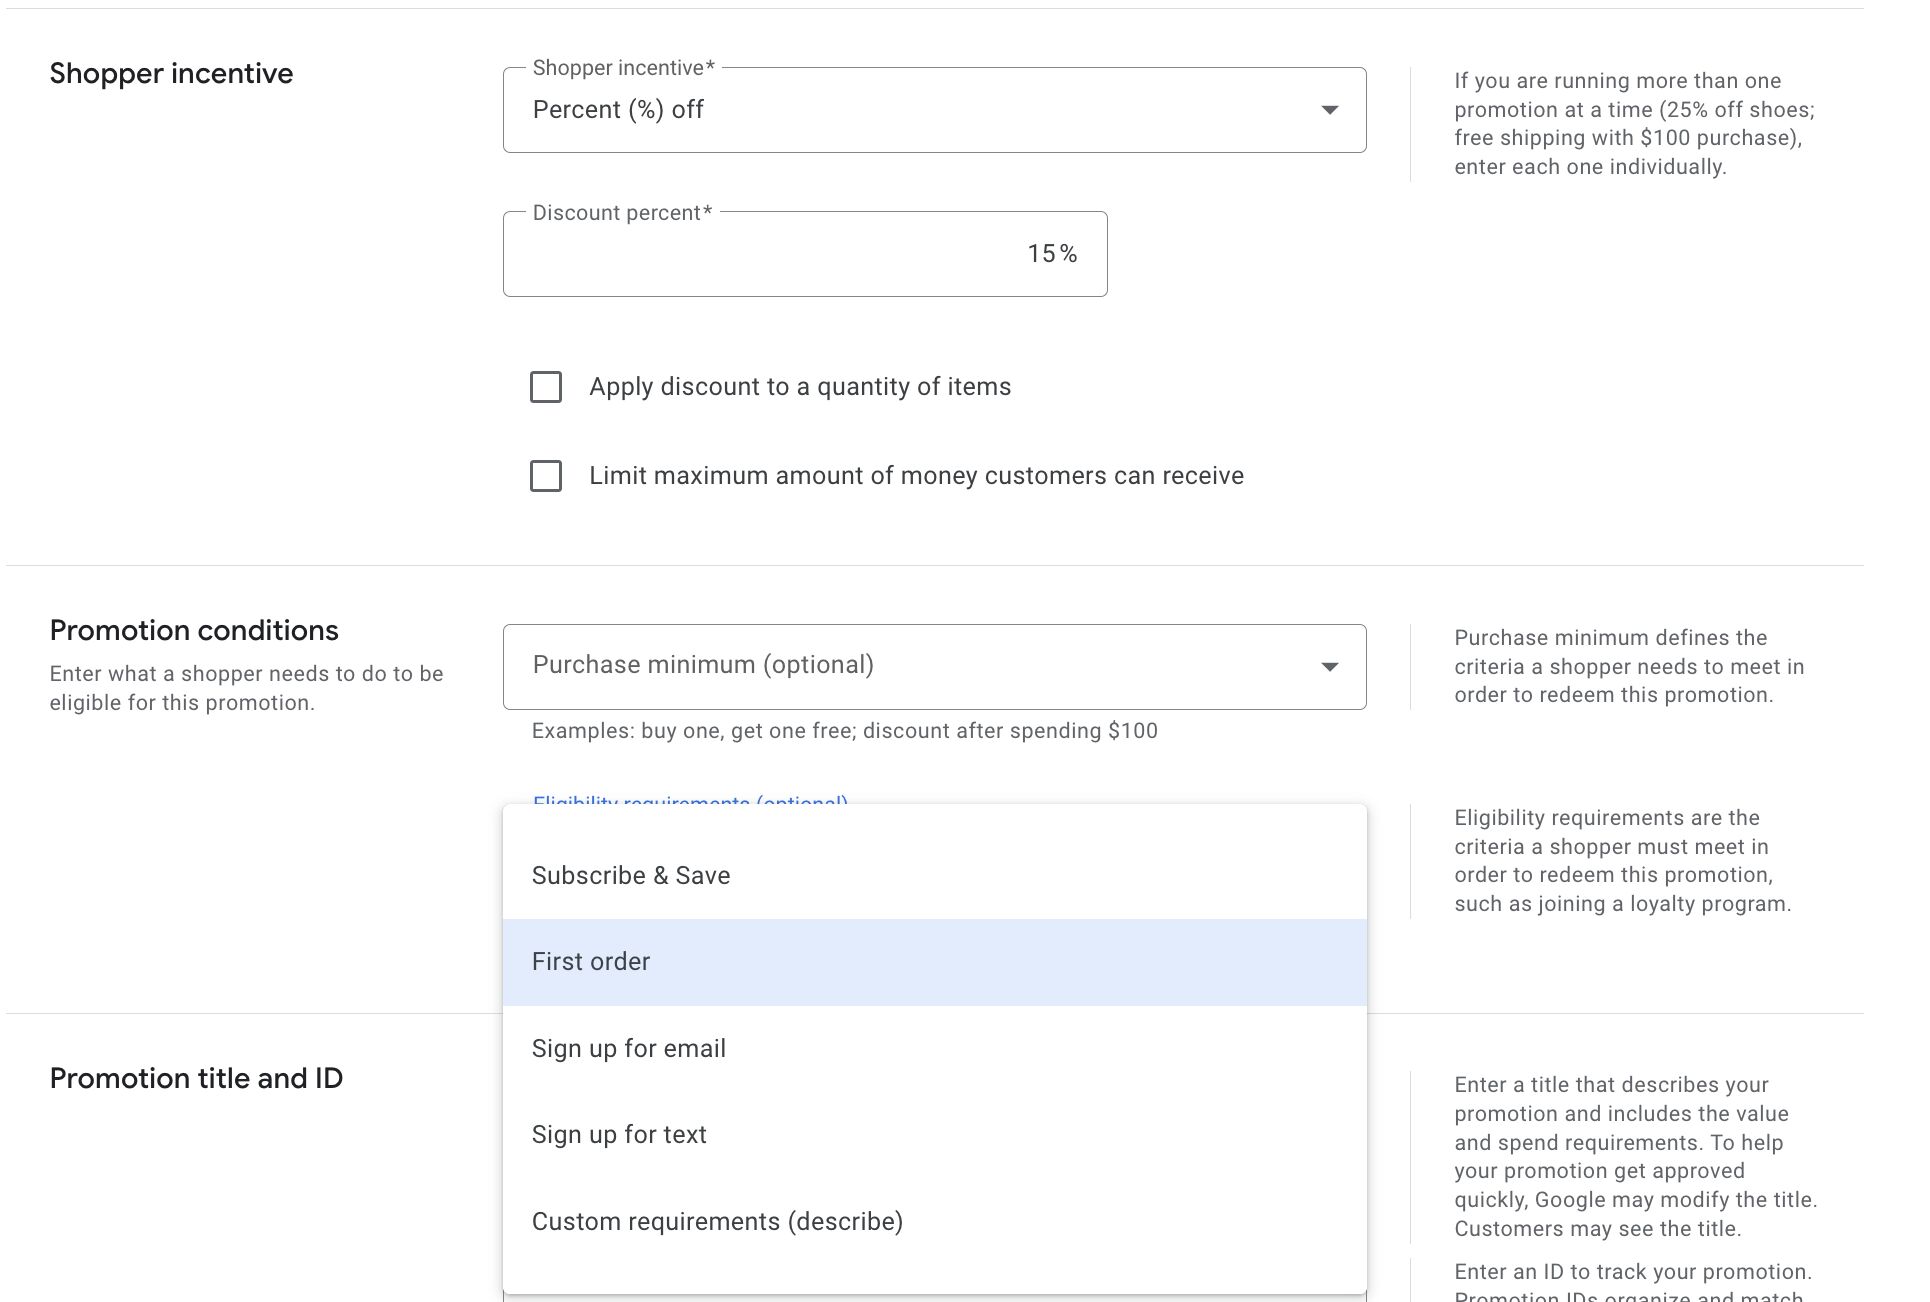The width and height of the screenshot is (1930, 1302).
Task: Click the "Promotion title and ID" heading
Action: pos(197,1078)
